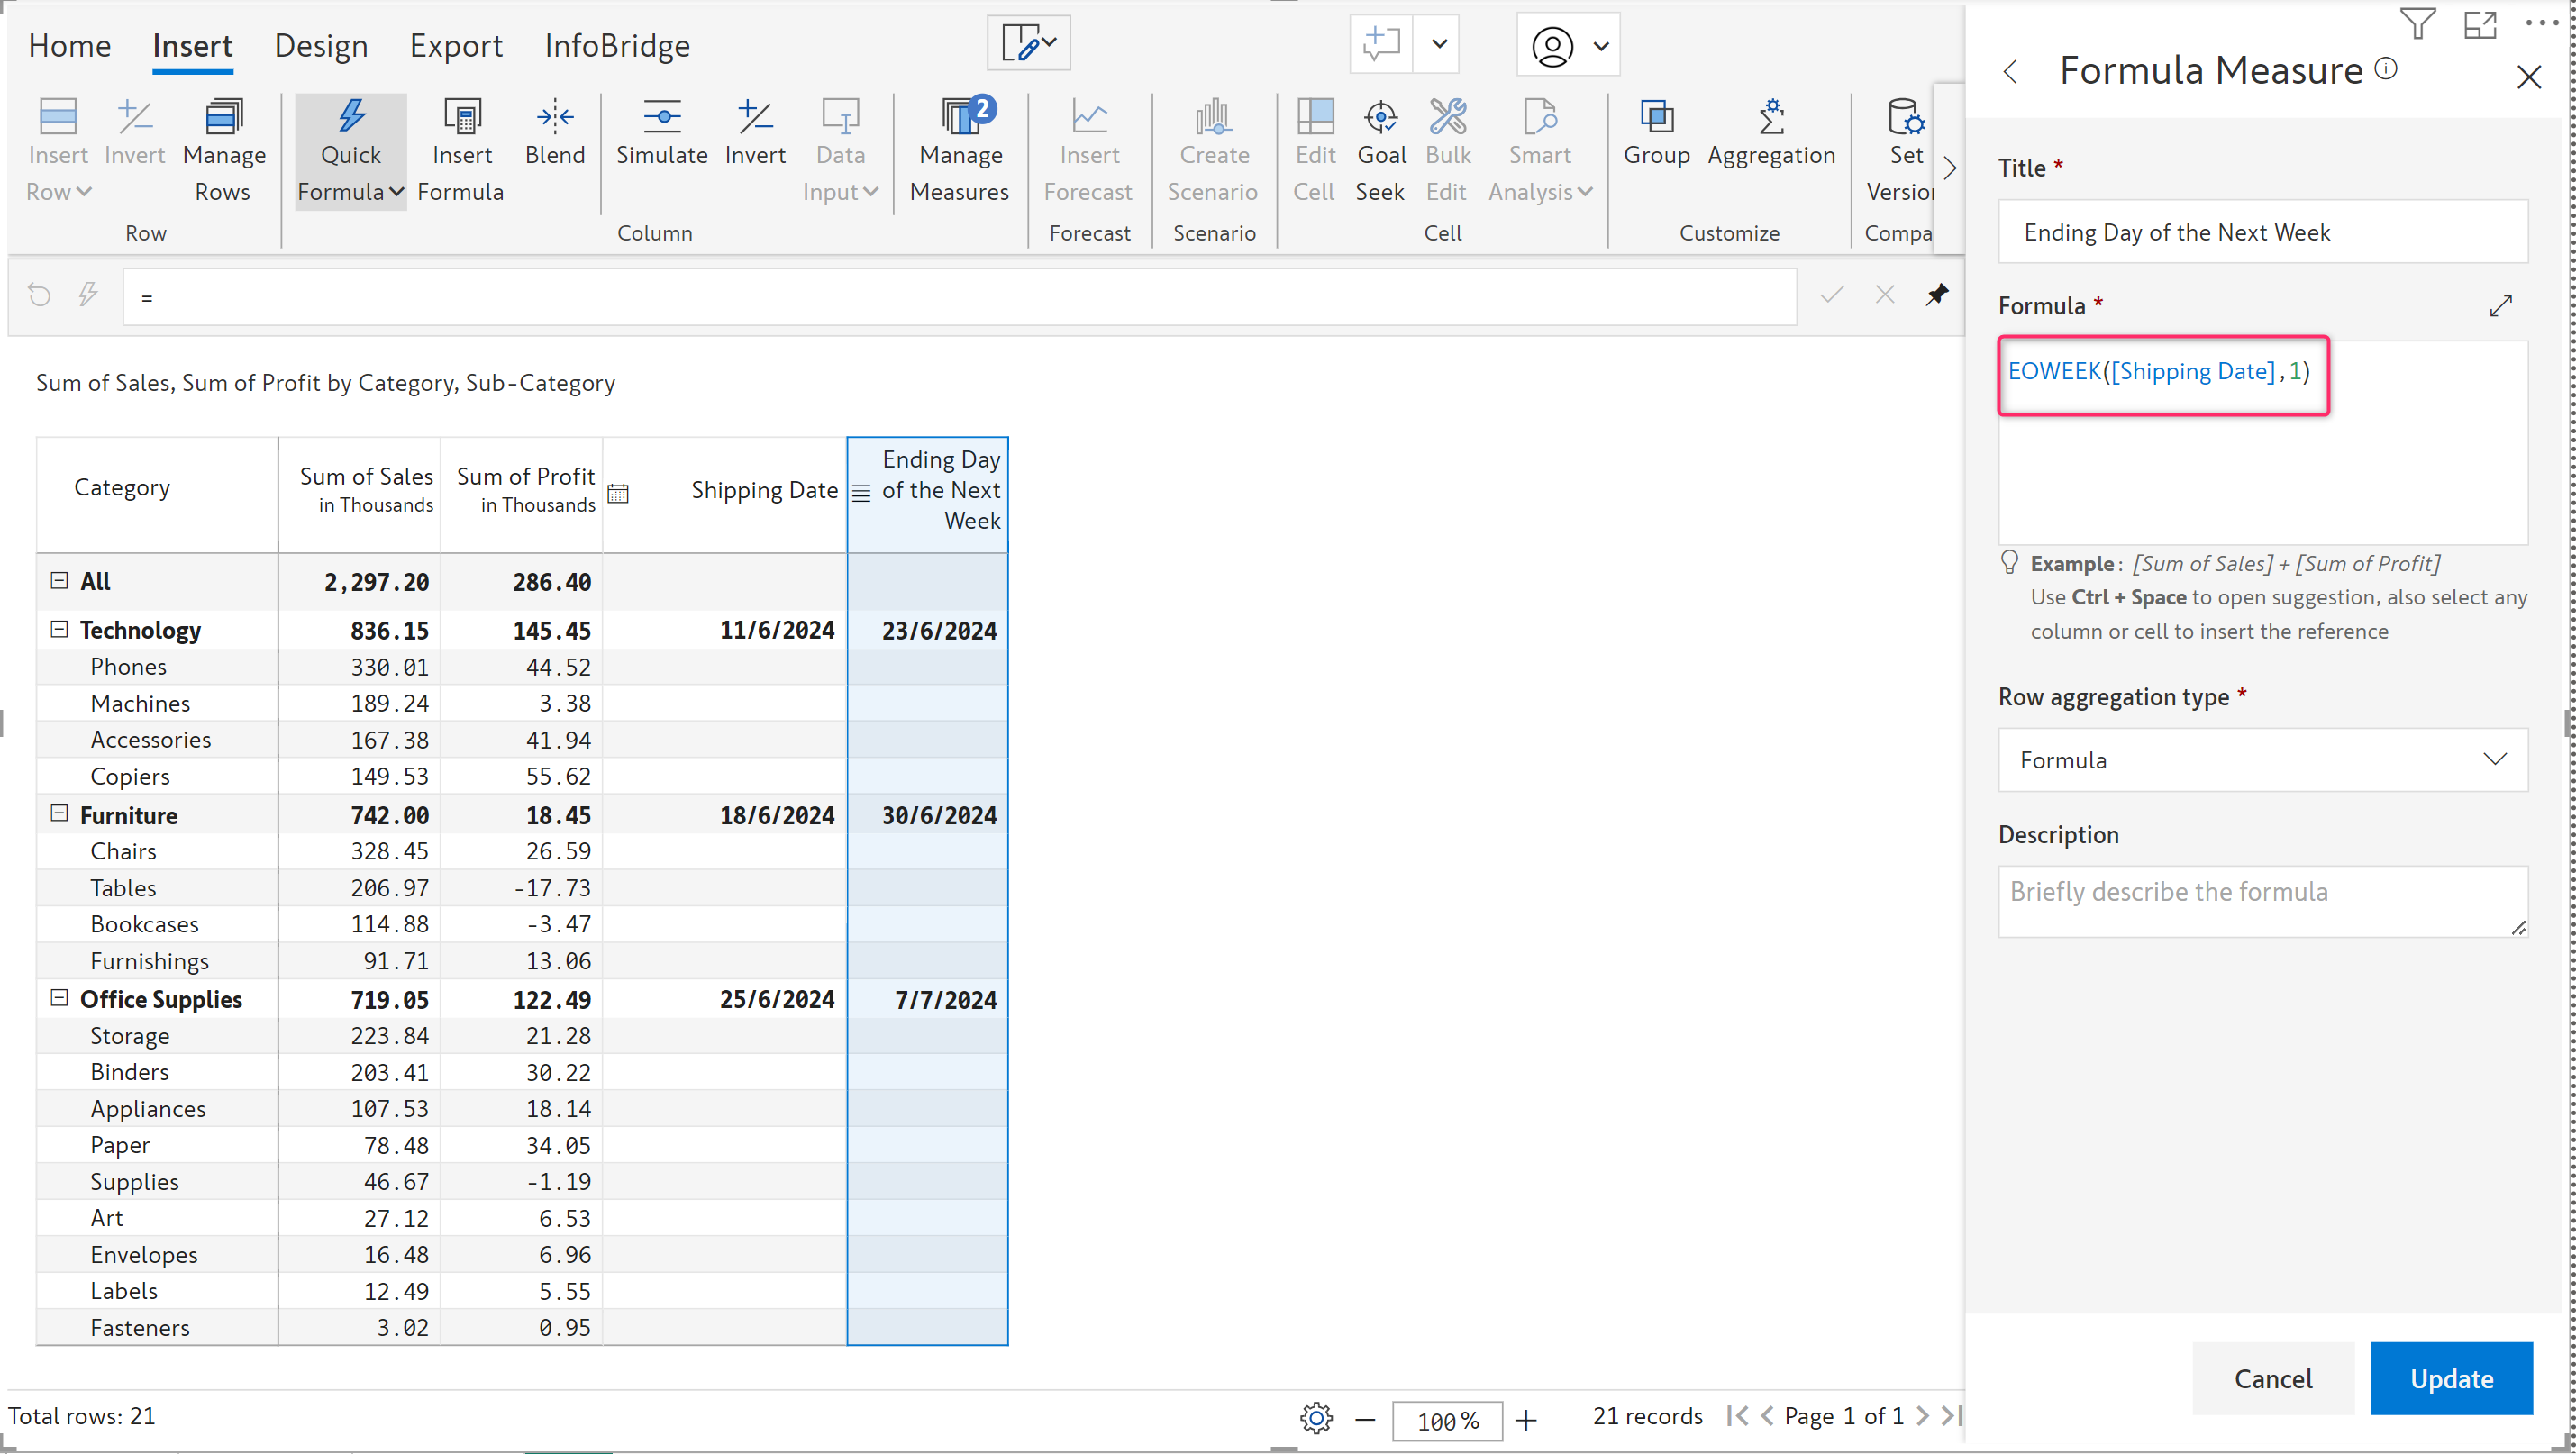Open the gear settings in status bar
Screen dimensions: 2576x1454
(x=1316, y=1417)
